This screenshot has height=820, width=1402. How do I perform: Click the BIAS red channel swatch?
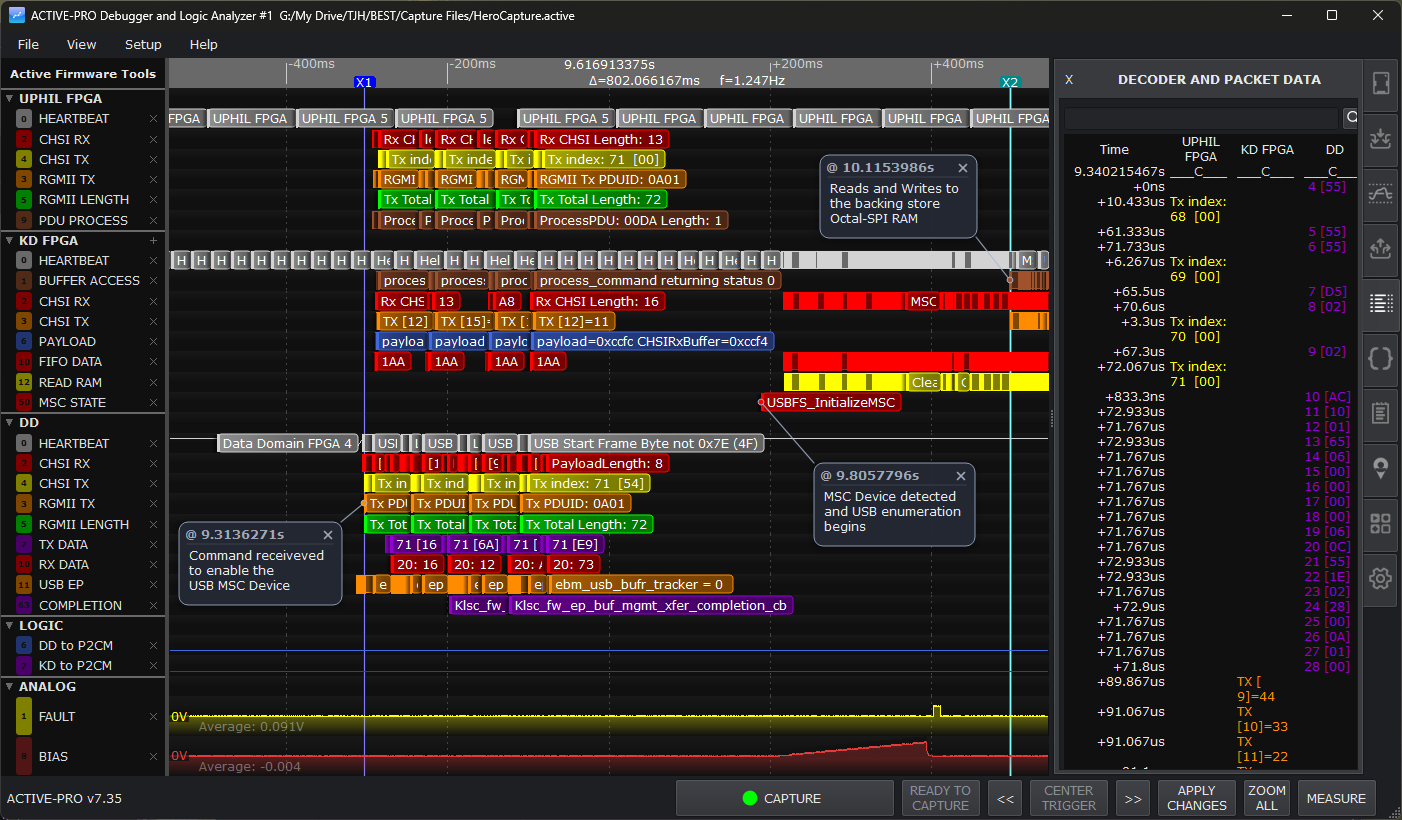[x=24, y=757]
